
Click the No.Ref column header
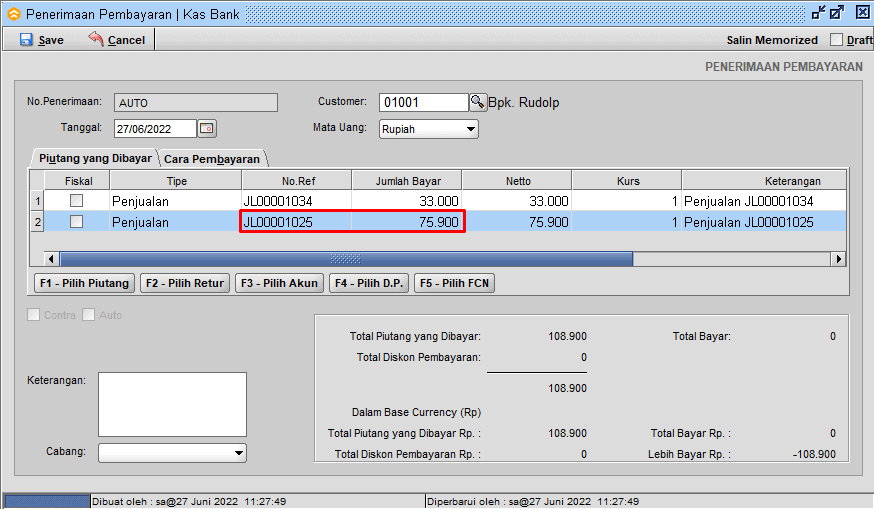tap(297, 181)
